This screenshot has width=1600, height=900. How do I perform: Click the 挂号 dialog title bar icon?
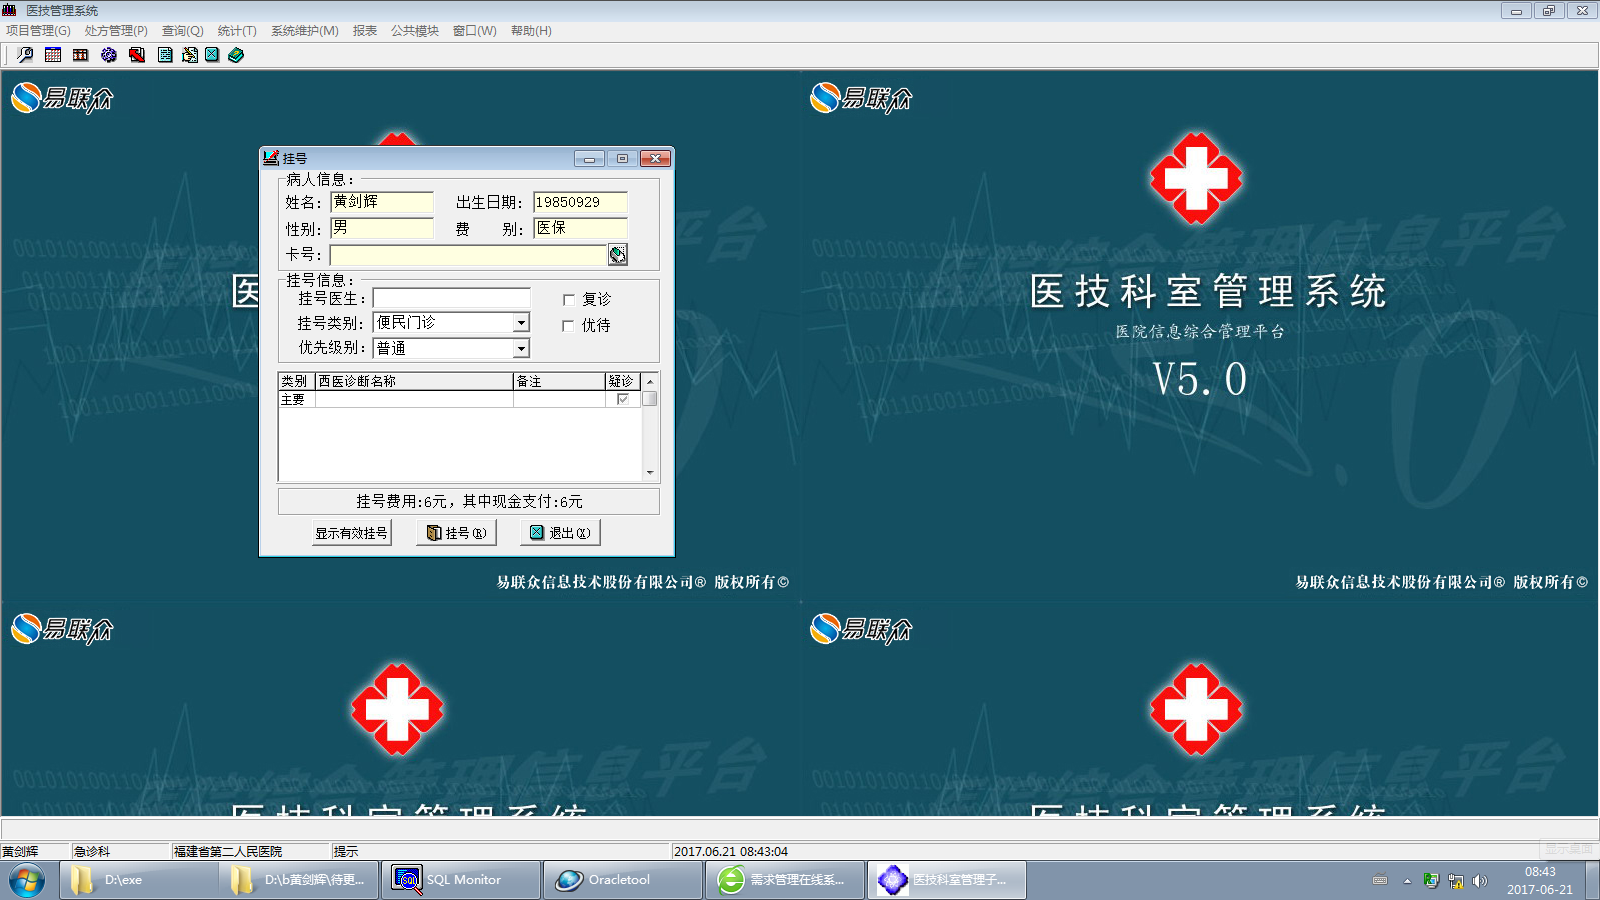(x=270, y=158)
